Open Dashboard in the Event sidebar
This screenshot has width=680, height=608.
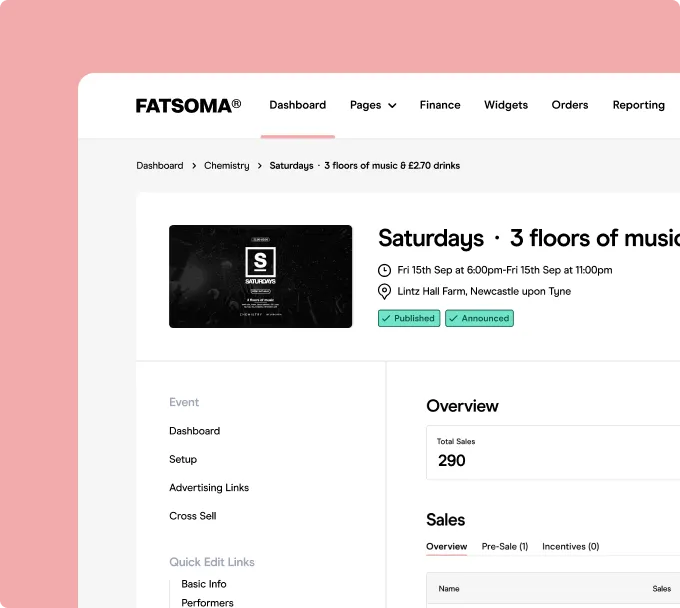(194, 431)
